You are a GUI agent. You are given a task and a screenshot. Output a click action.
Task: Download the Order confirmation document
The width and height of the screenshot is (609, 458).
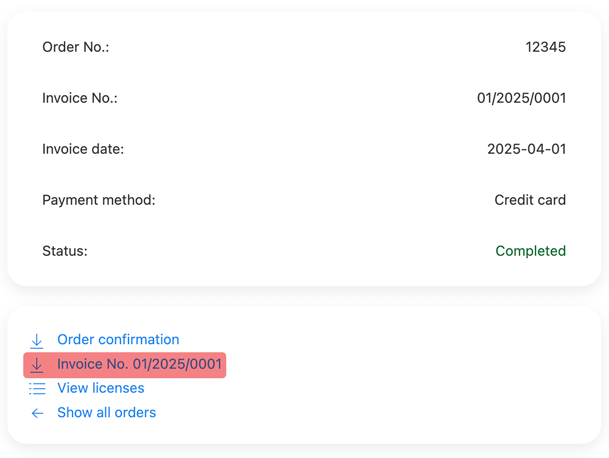(118, 340)
